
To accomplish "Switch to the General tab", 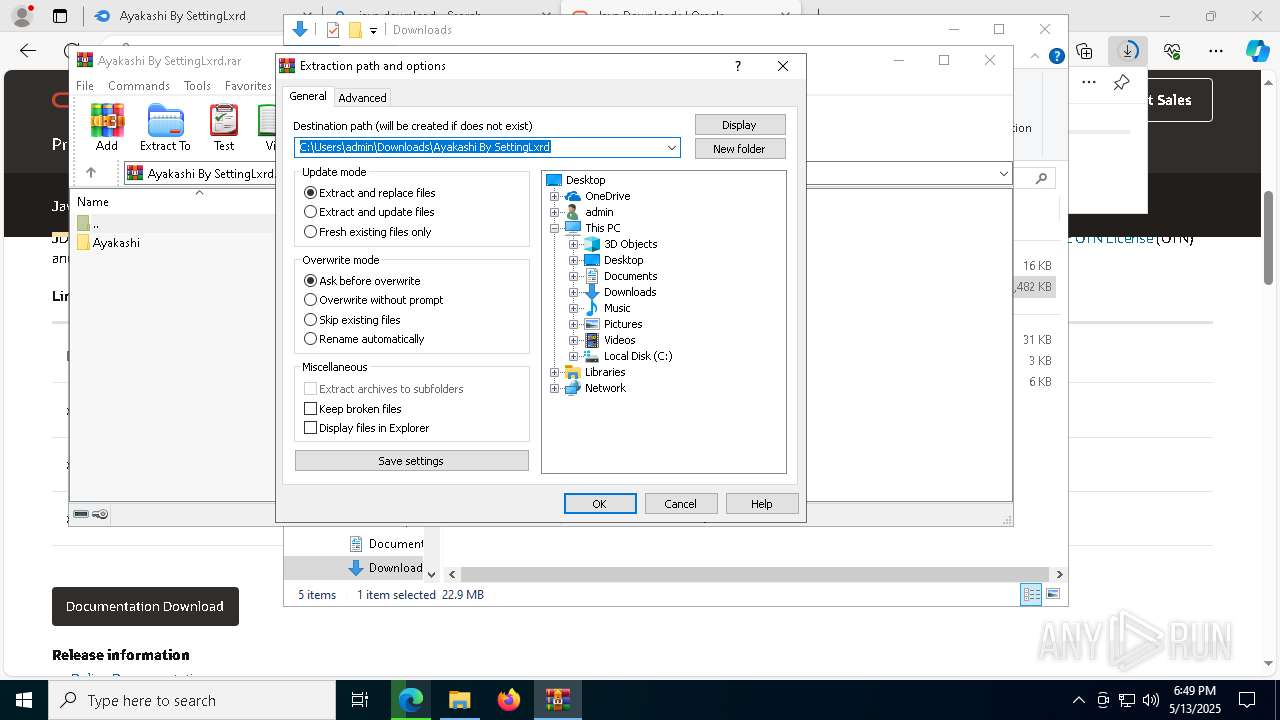I will 308,96.
